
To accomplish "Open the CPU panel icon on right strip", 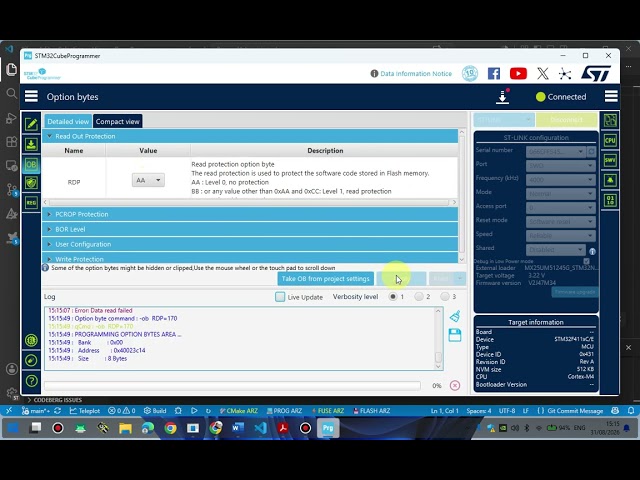I will tap(610, 140).
